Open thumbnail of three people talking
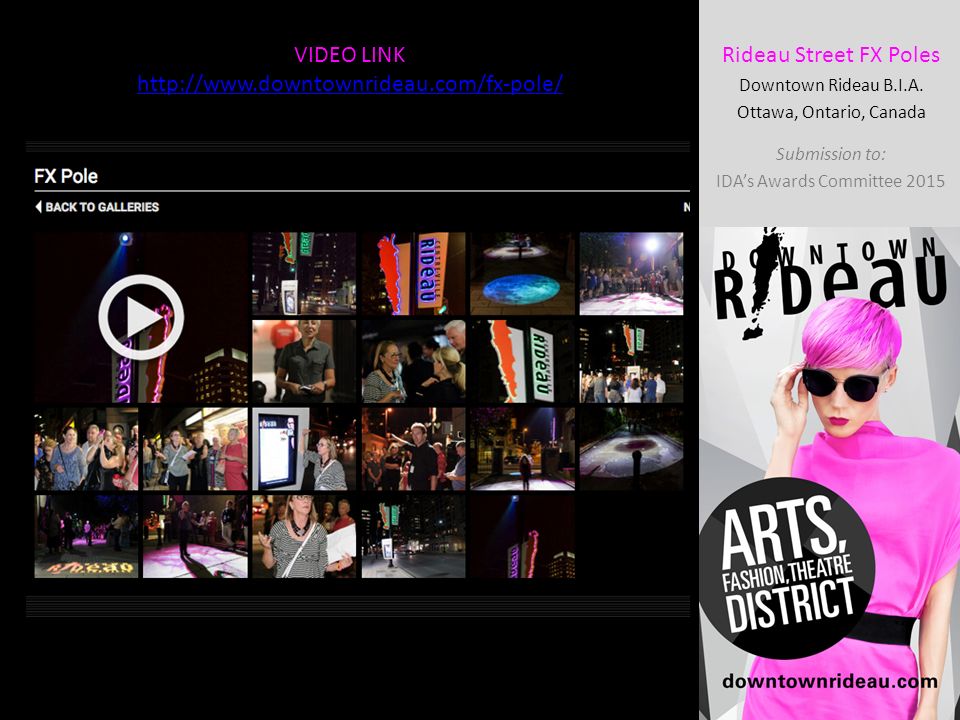Viewport: 960px width, 720px height. point(413,361)
